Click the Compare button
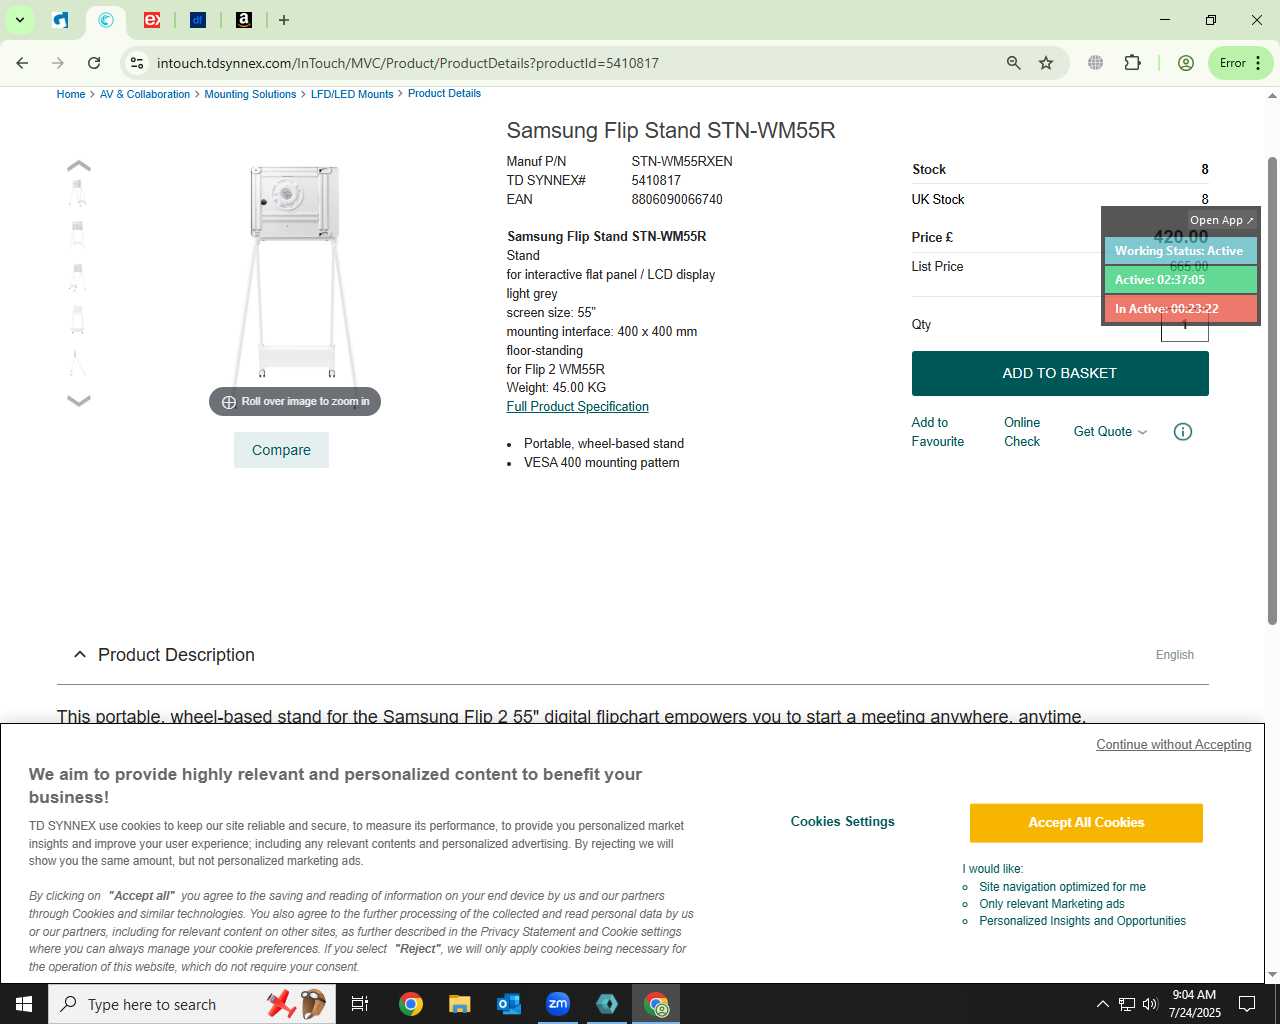Viewport: 1280px width, 1024px height. coord(281,450)
